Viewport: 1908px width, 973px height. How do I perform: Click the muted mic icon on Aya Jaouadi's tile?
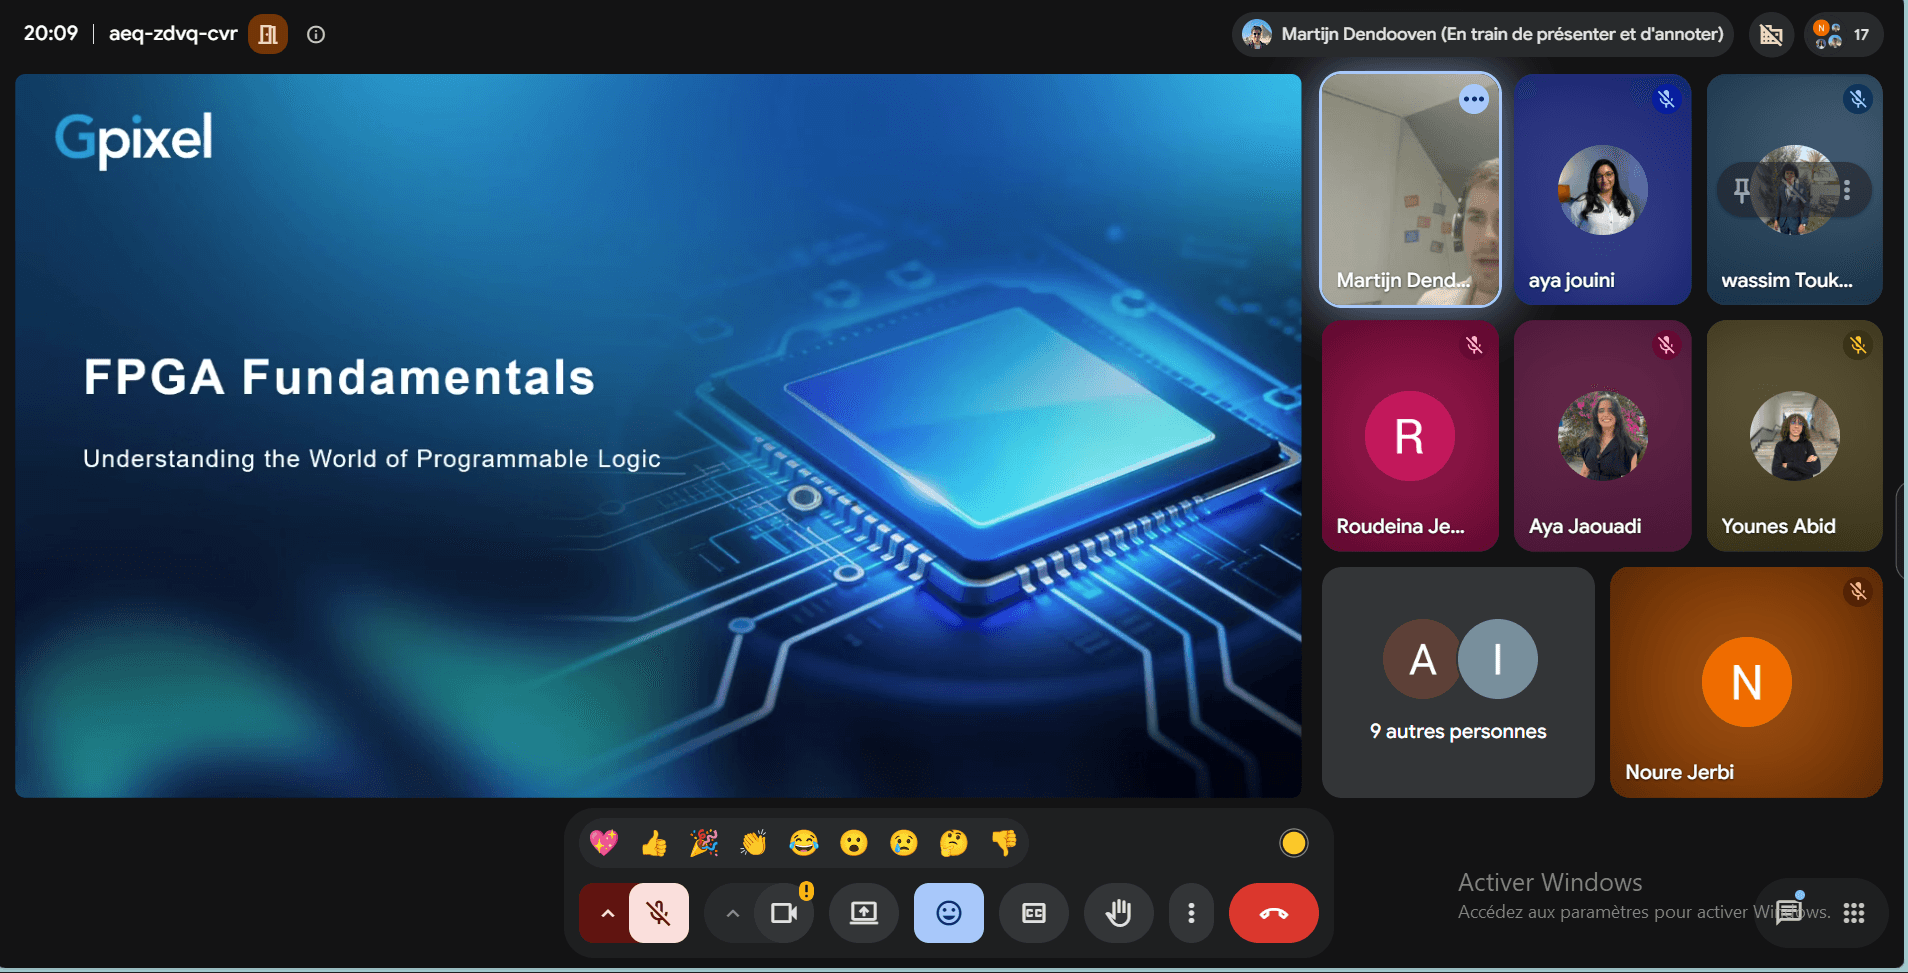(1666, 345)
